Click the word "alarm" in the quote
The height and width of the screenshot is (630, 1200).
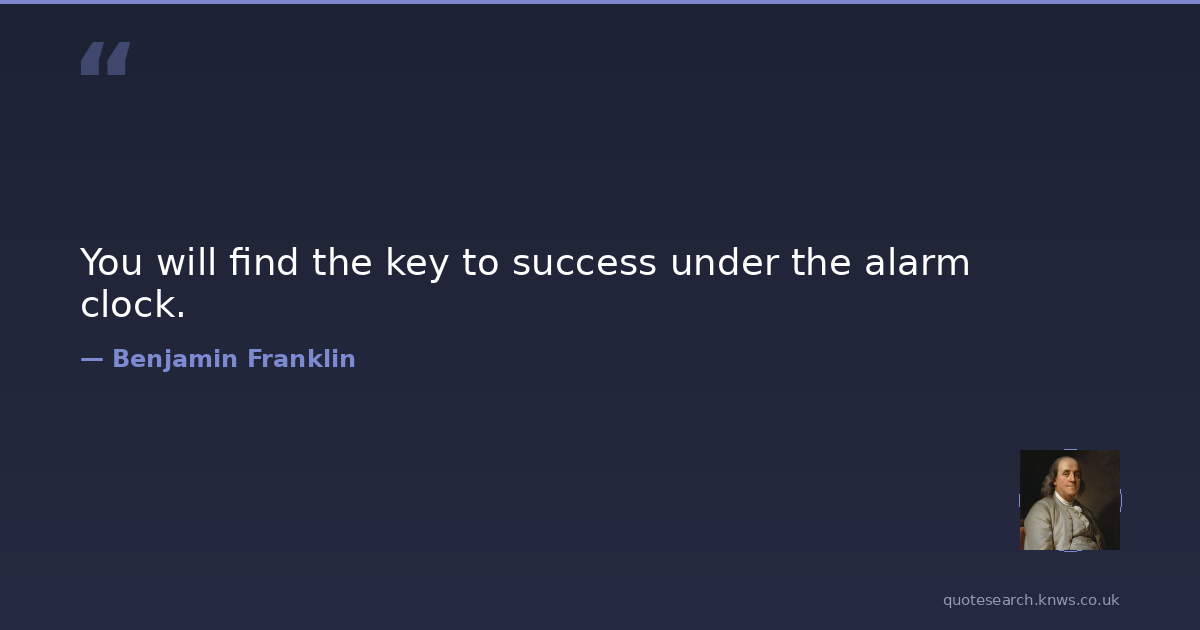[920, 263]
